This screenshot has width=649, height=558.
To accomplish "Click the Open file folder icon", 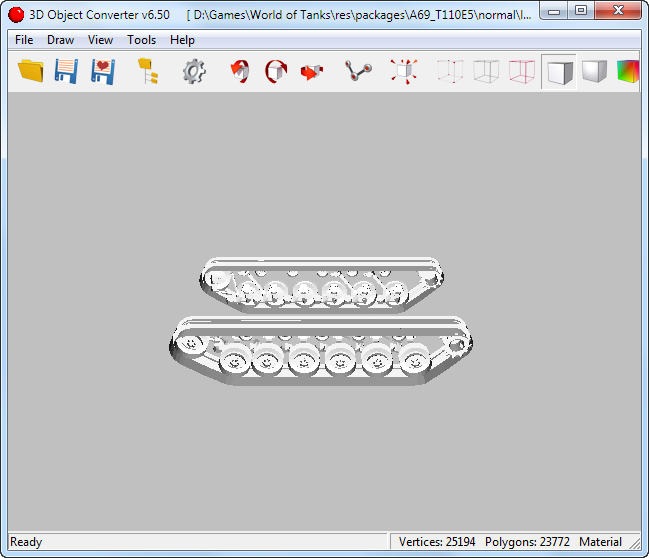I will (31, 71).
